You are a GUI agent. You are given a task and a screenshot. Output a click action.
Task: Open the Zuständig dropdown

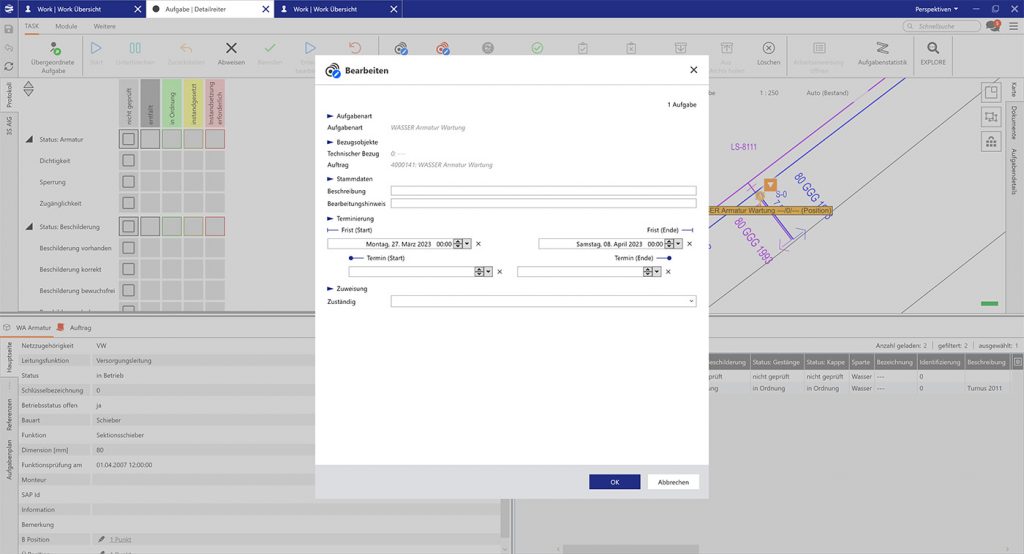691,301
